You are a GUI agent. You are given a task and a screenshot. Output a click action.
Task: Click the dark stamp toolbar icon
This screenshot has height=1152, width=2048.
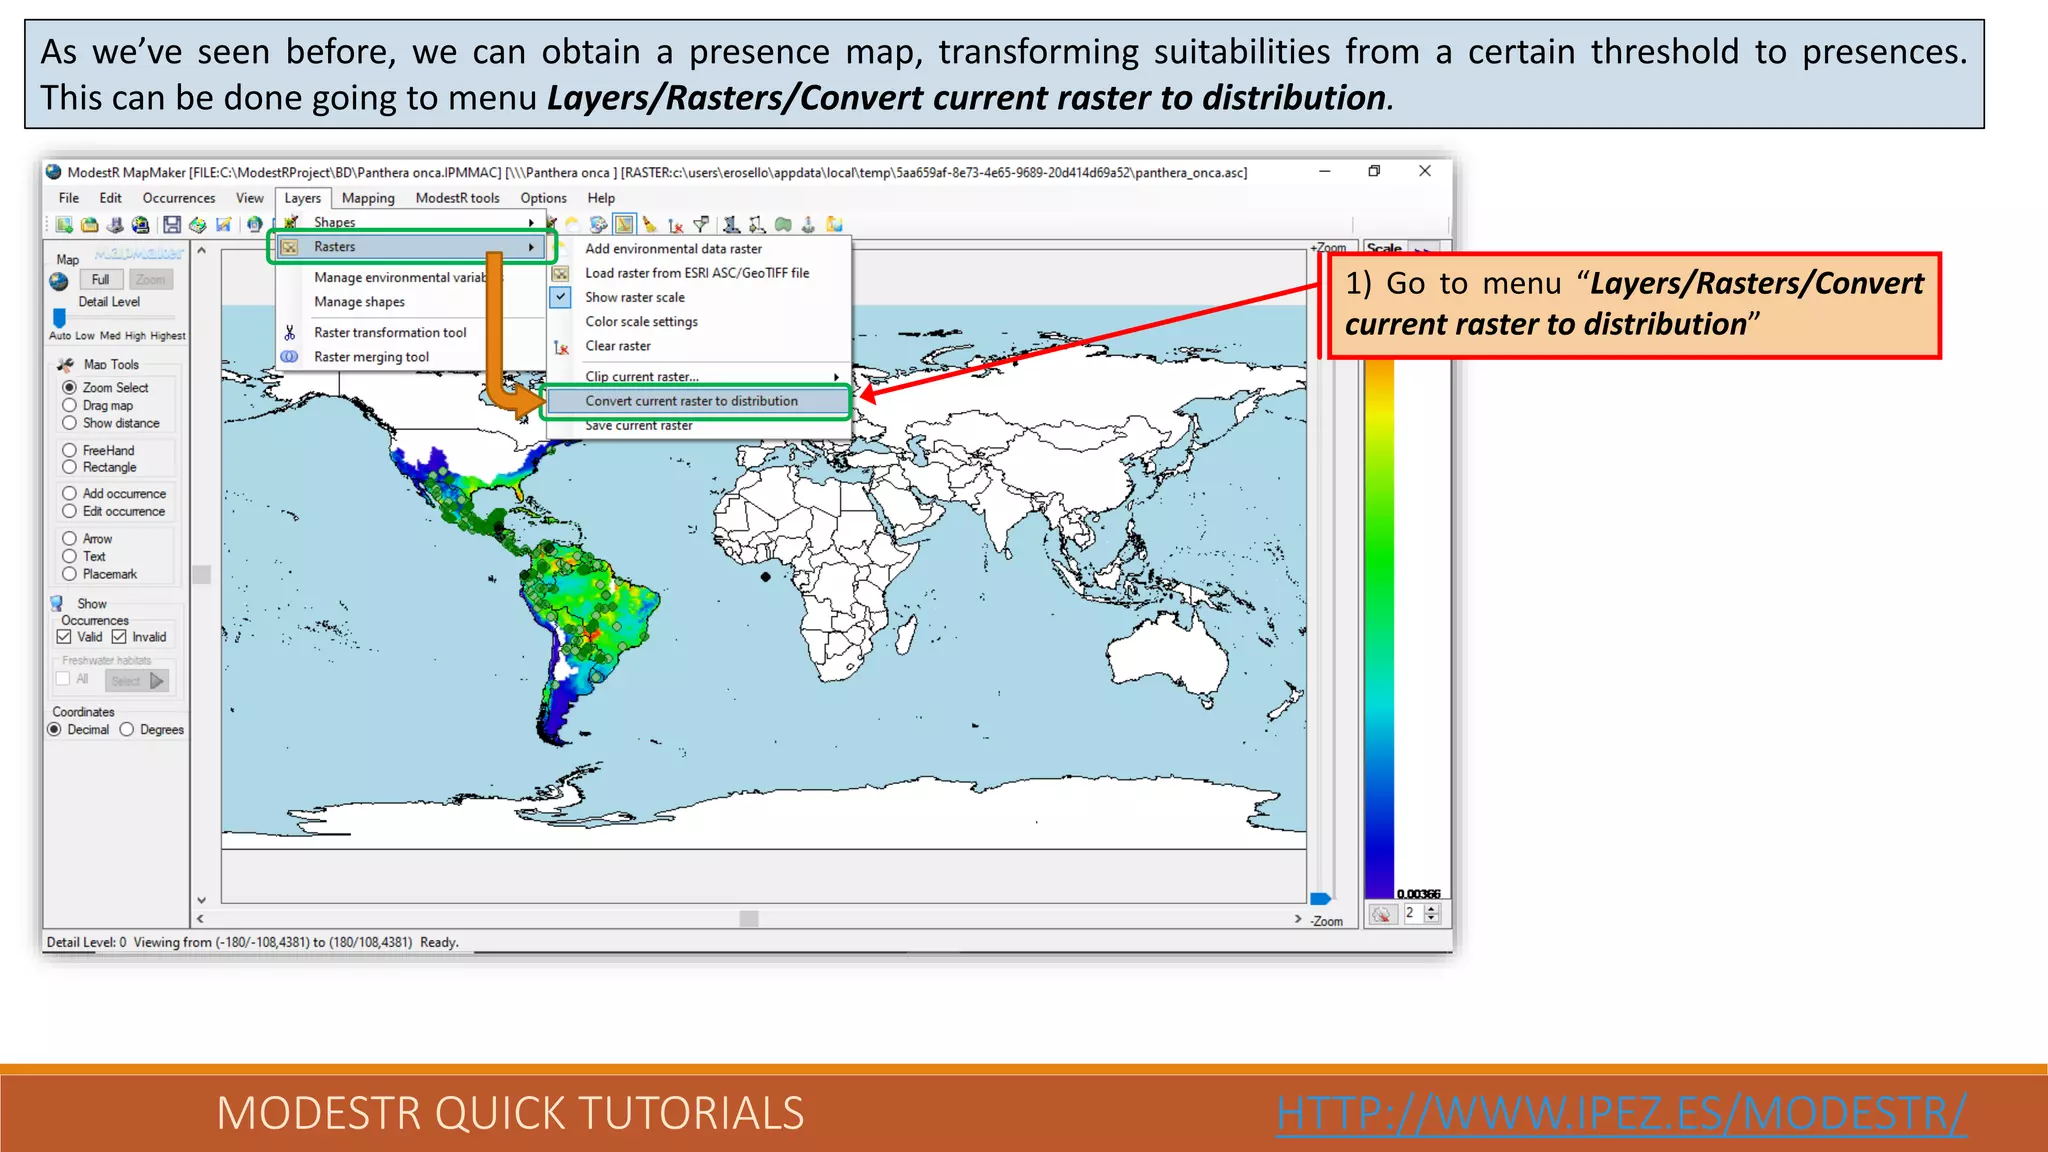click(731, 224)
